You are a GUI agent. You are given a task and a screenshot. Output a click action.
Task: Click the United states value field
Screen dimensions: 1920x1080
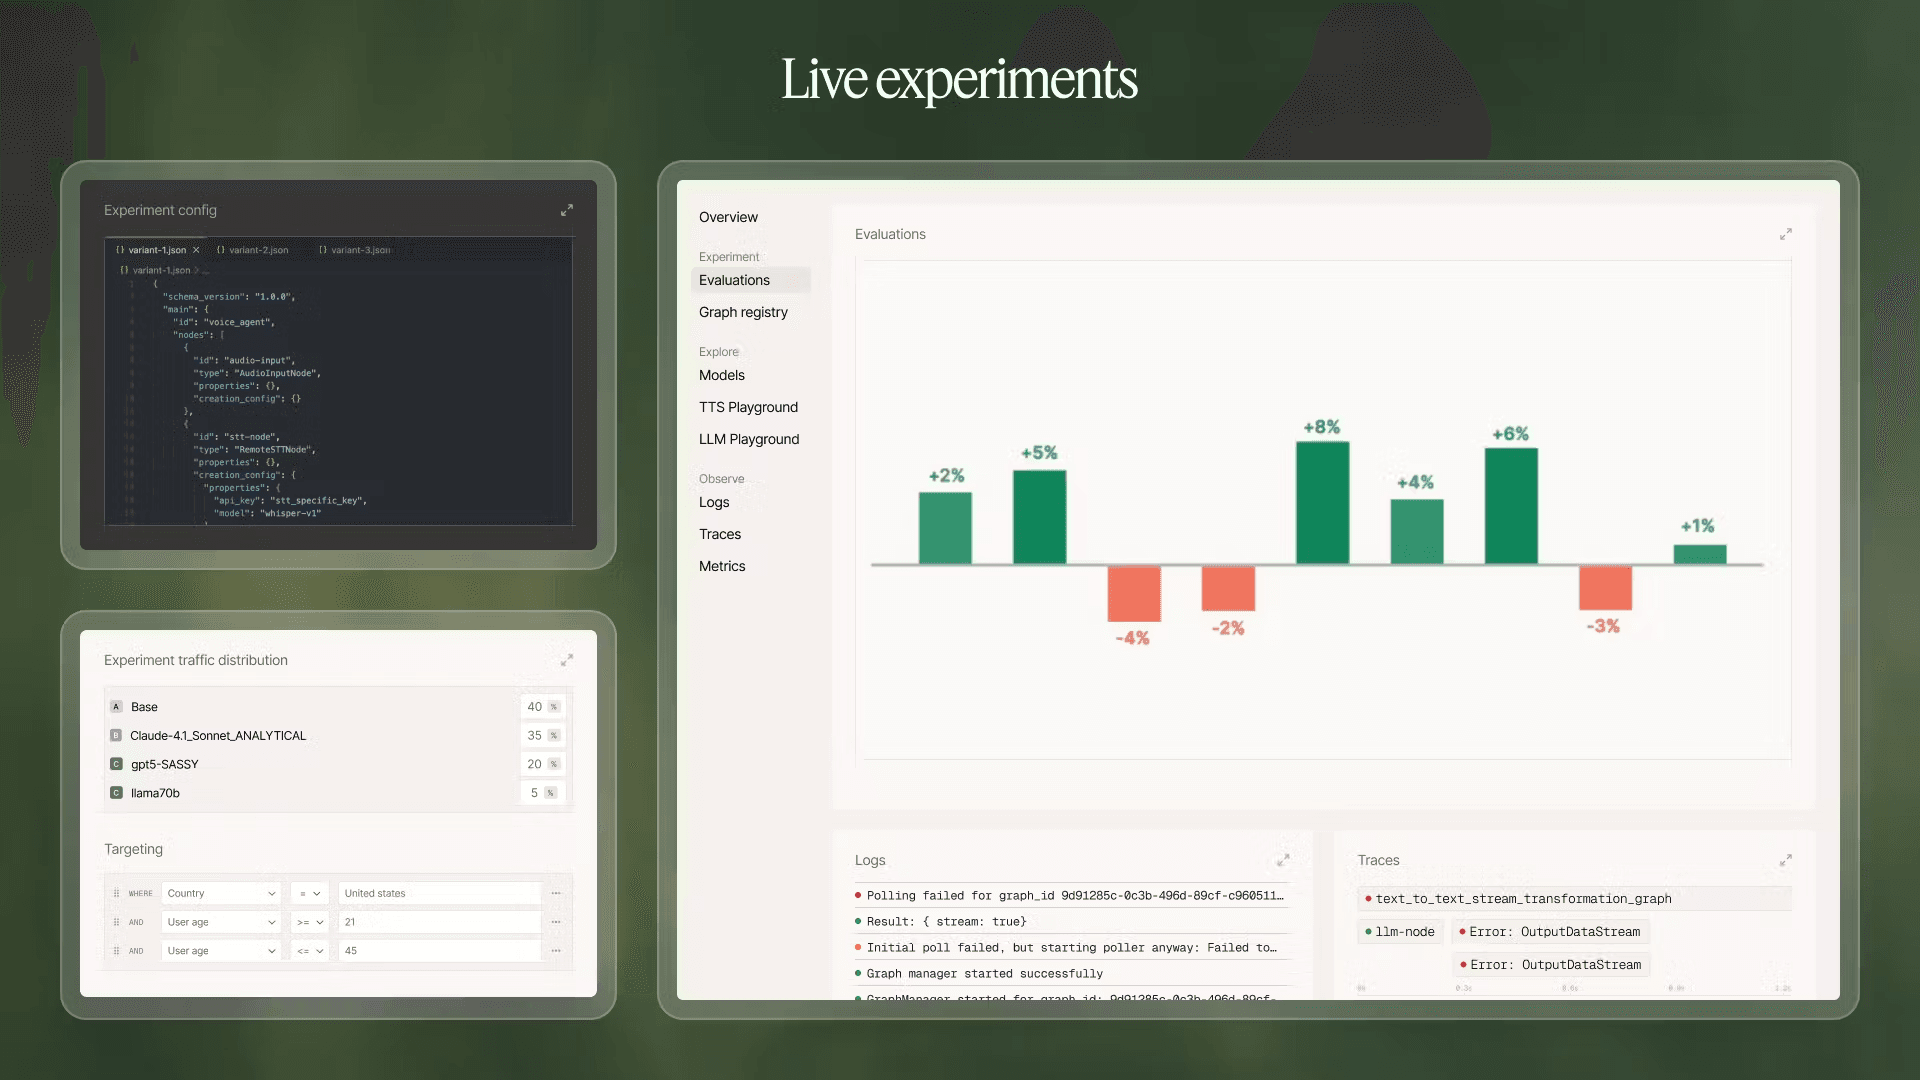[438, 893]
